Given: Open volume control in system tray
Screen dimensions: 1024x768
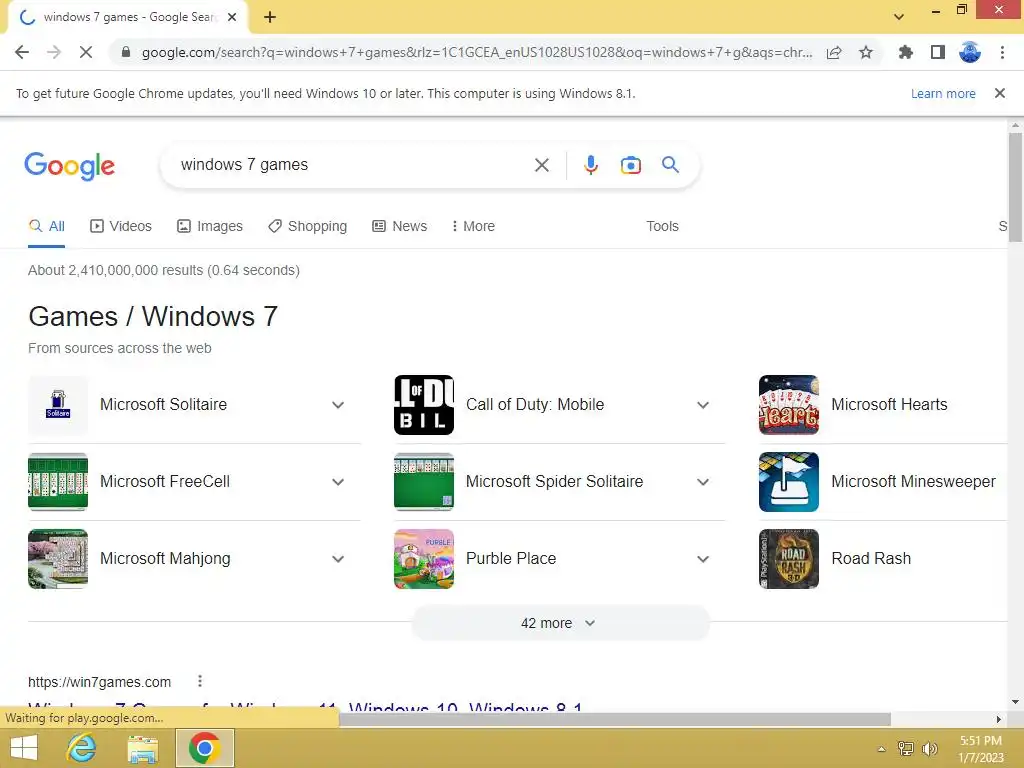Looking at the screenshot, I should tap(930, 749).
